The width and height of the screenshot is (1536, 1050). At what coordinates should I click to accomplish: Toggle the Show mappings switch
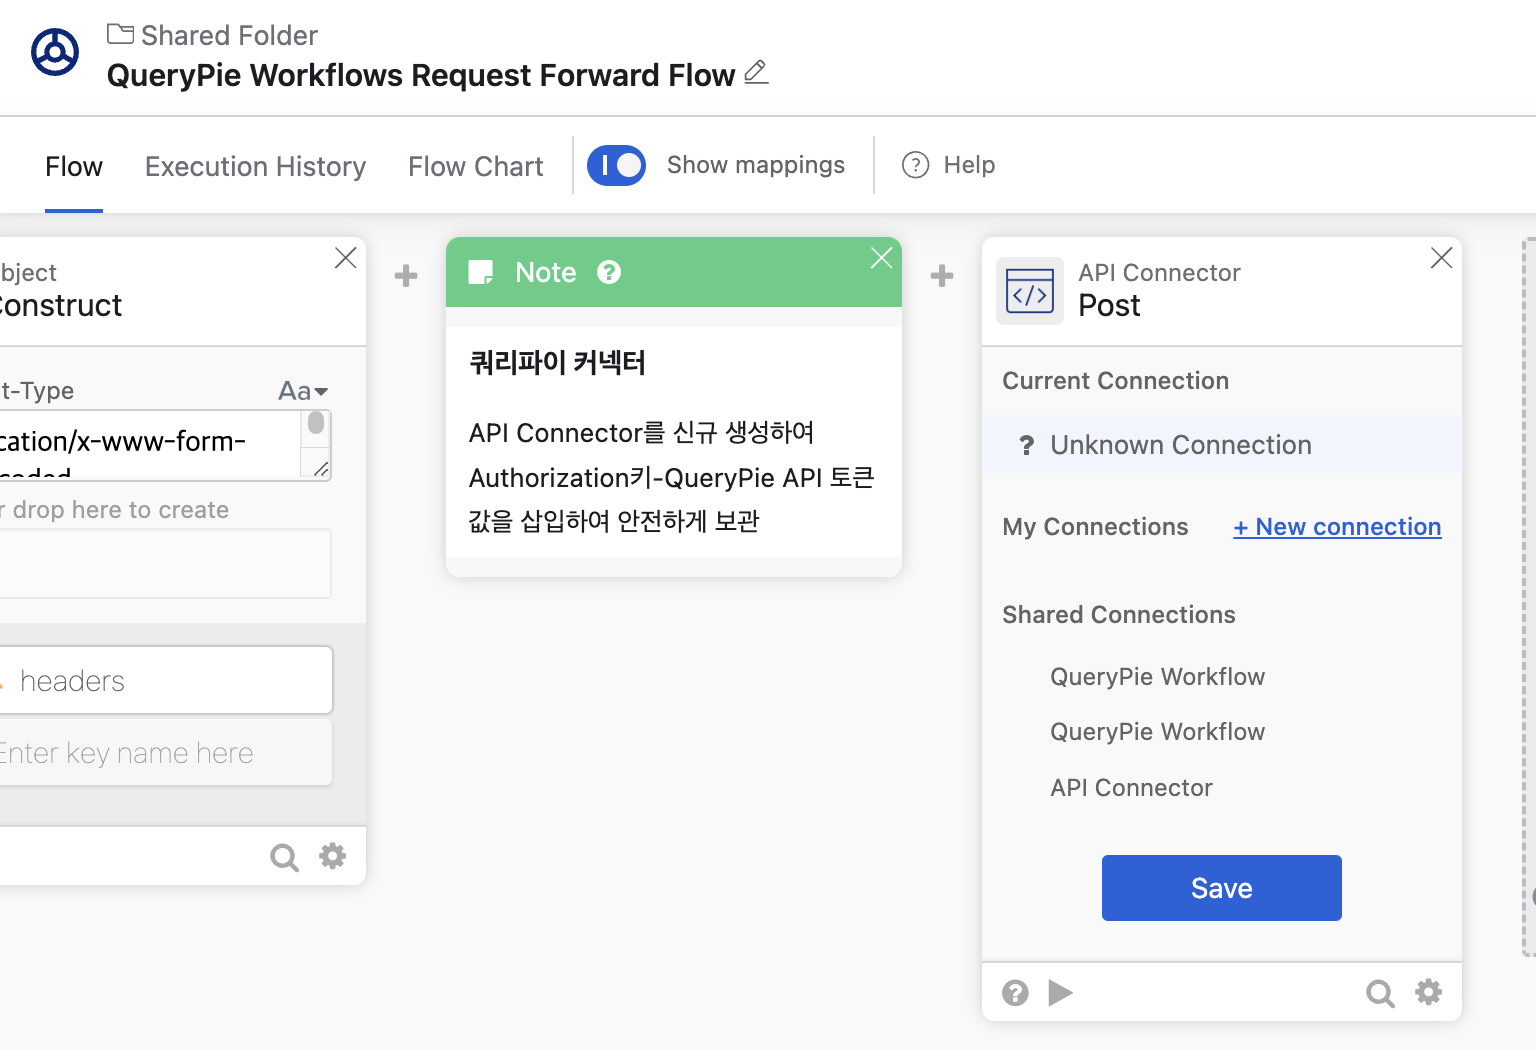(616, 165)
